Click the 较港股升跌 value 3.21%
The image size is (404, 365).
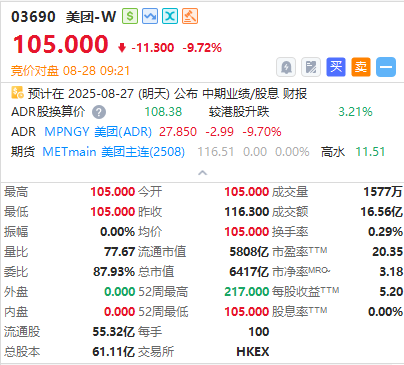[355, 112]
